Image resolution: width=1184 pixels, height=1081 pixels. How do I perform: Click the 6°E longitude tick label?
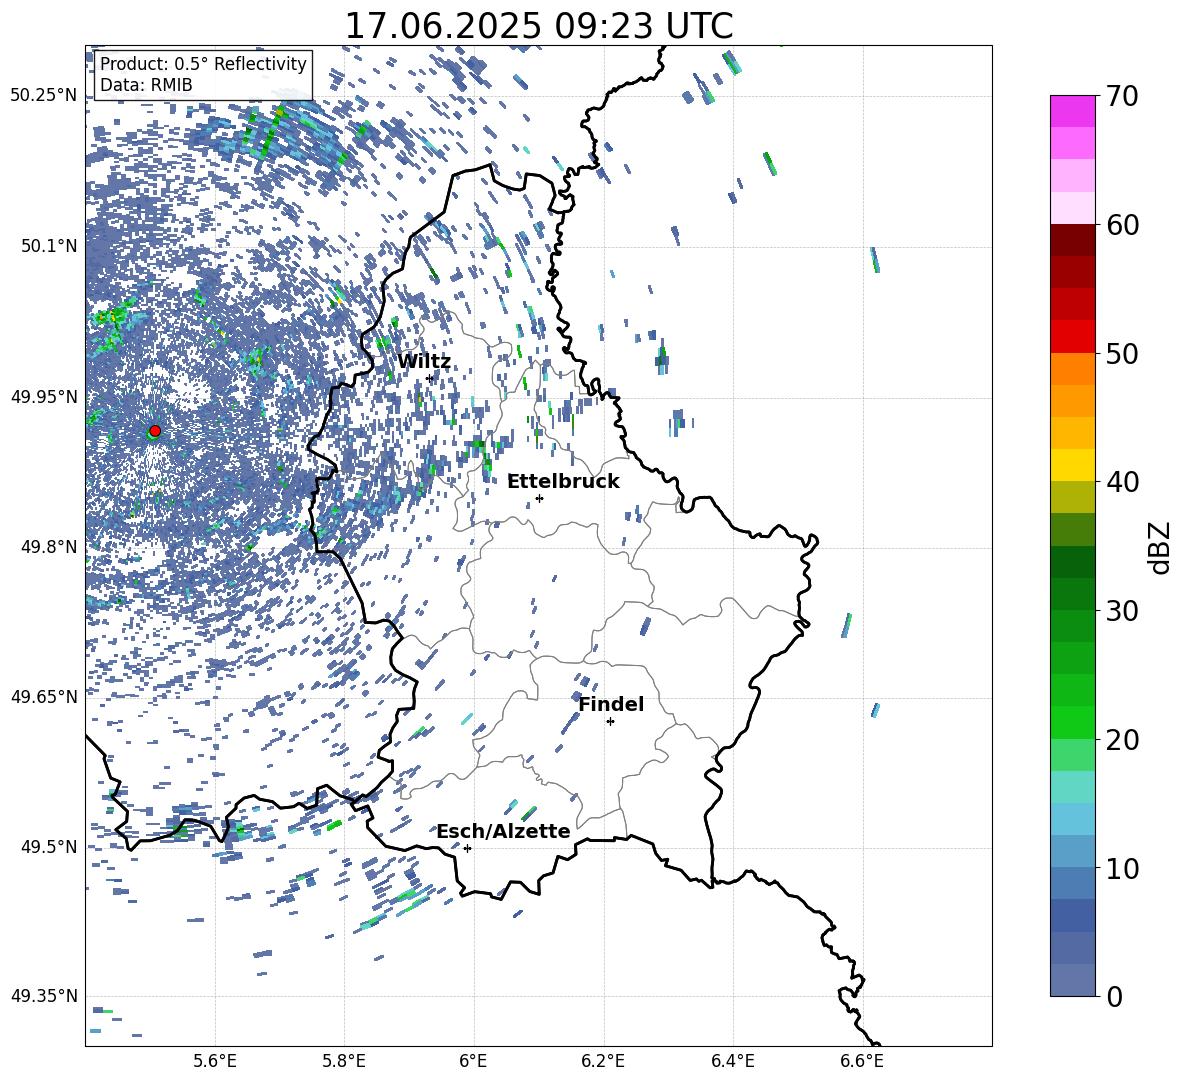473,1061
